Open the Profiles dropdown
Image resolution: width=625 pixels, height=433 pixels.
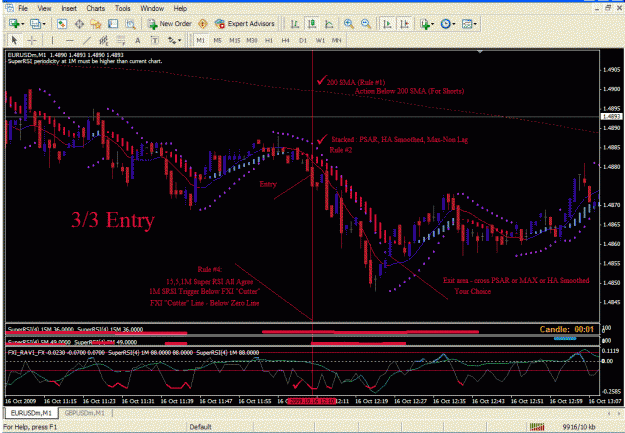click(x=38, y=24)
